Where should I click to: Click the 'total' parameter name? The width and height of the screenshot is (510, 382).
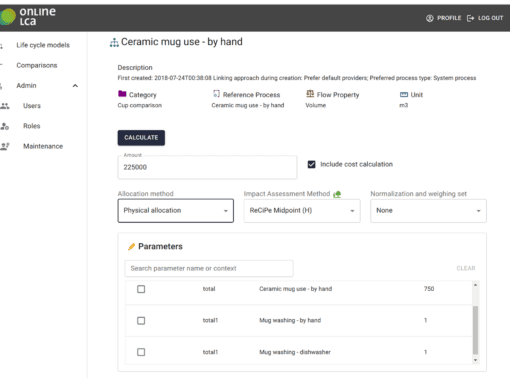(x=209, y=289)
